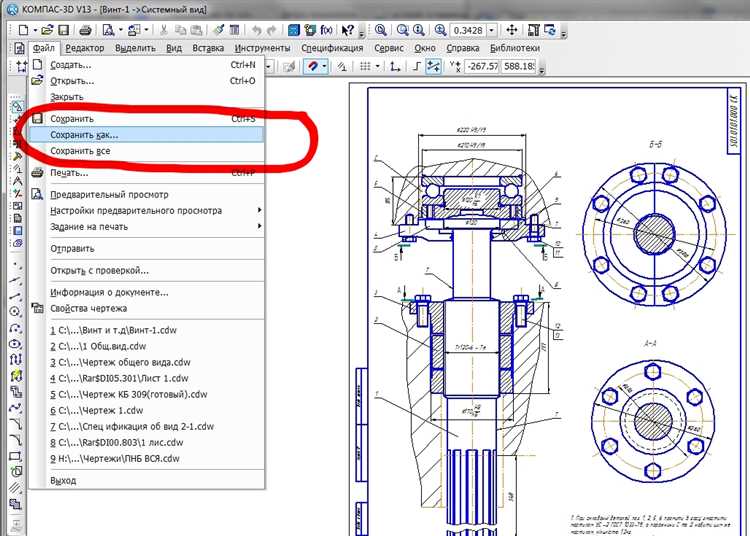Viewport: 750px width, 536px height.
Task: Click 'Предварительный просмотр' entry
Action: point(146,195)
